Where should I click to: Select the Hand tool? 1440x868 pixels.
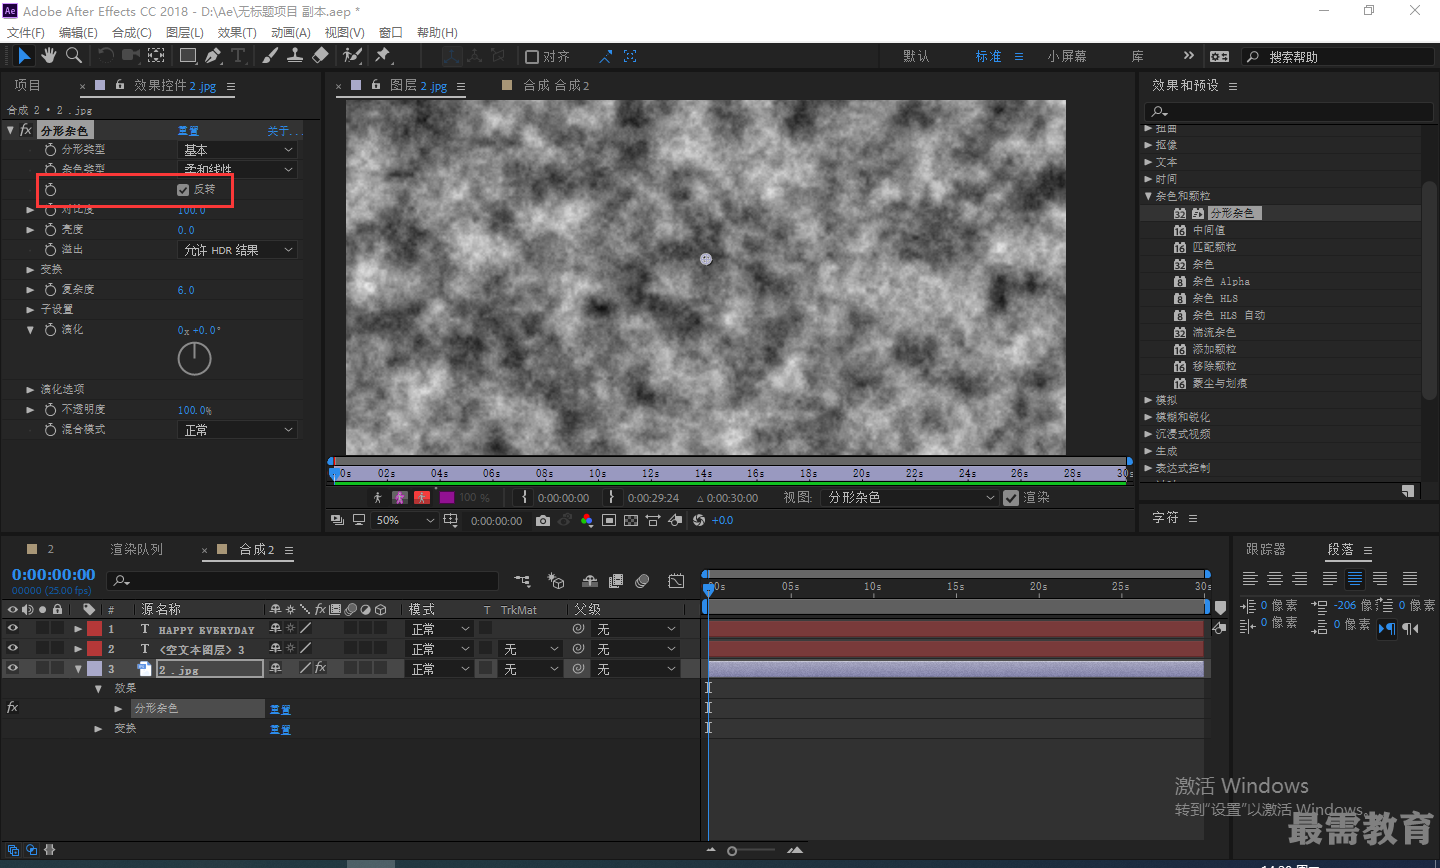click(x=49, y=56)
